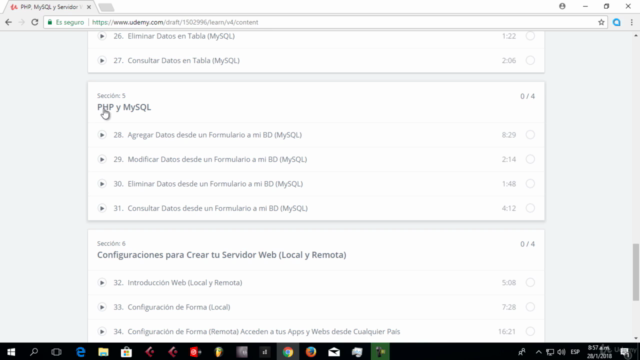The width and height of the screenshot is (640, 360).
Task: Open the Chrome three-dot menu
Action: point(631,22)
